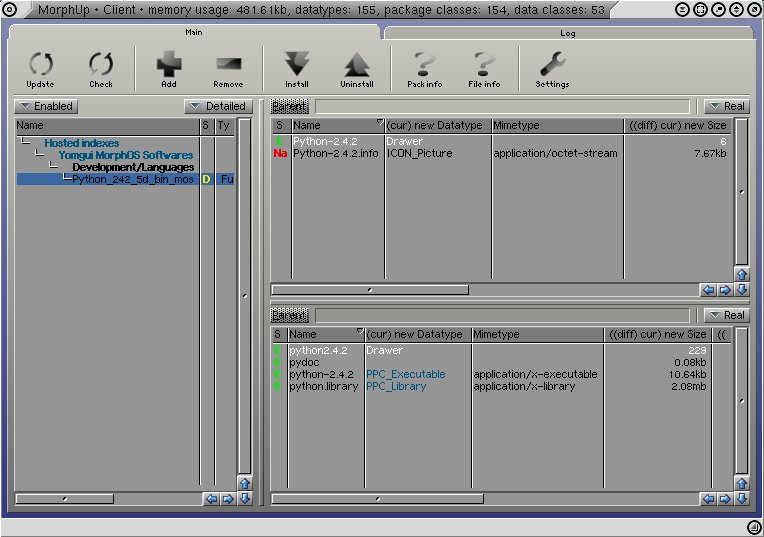Viewport: 764px width, 537px height.
Task: Click the upper file pane left arrow
Action: [708, 290]
